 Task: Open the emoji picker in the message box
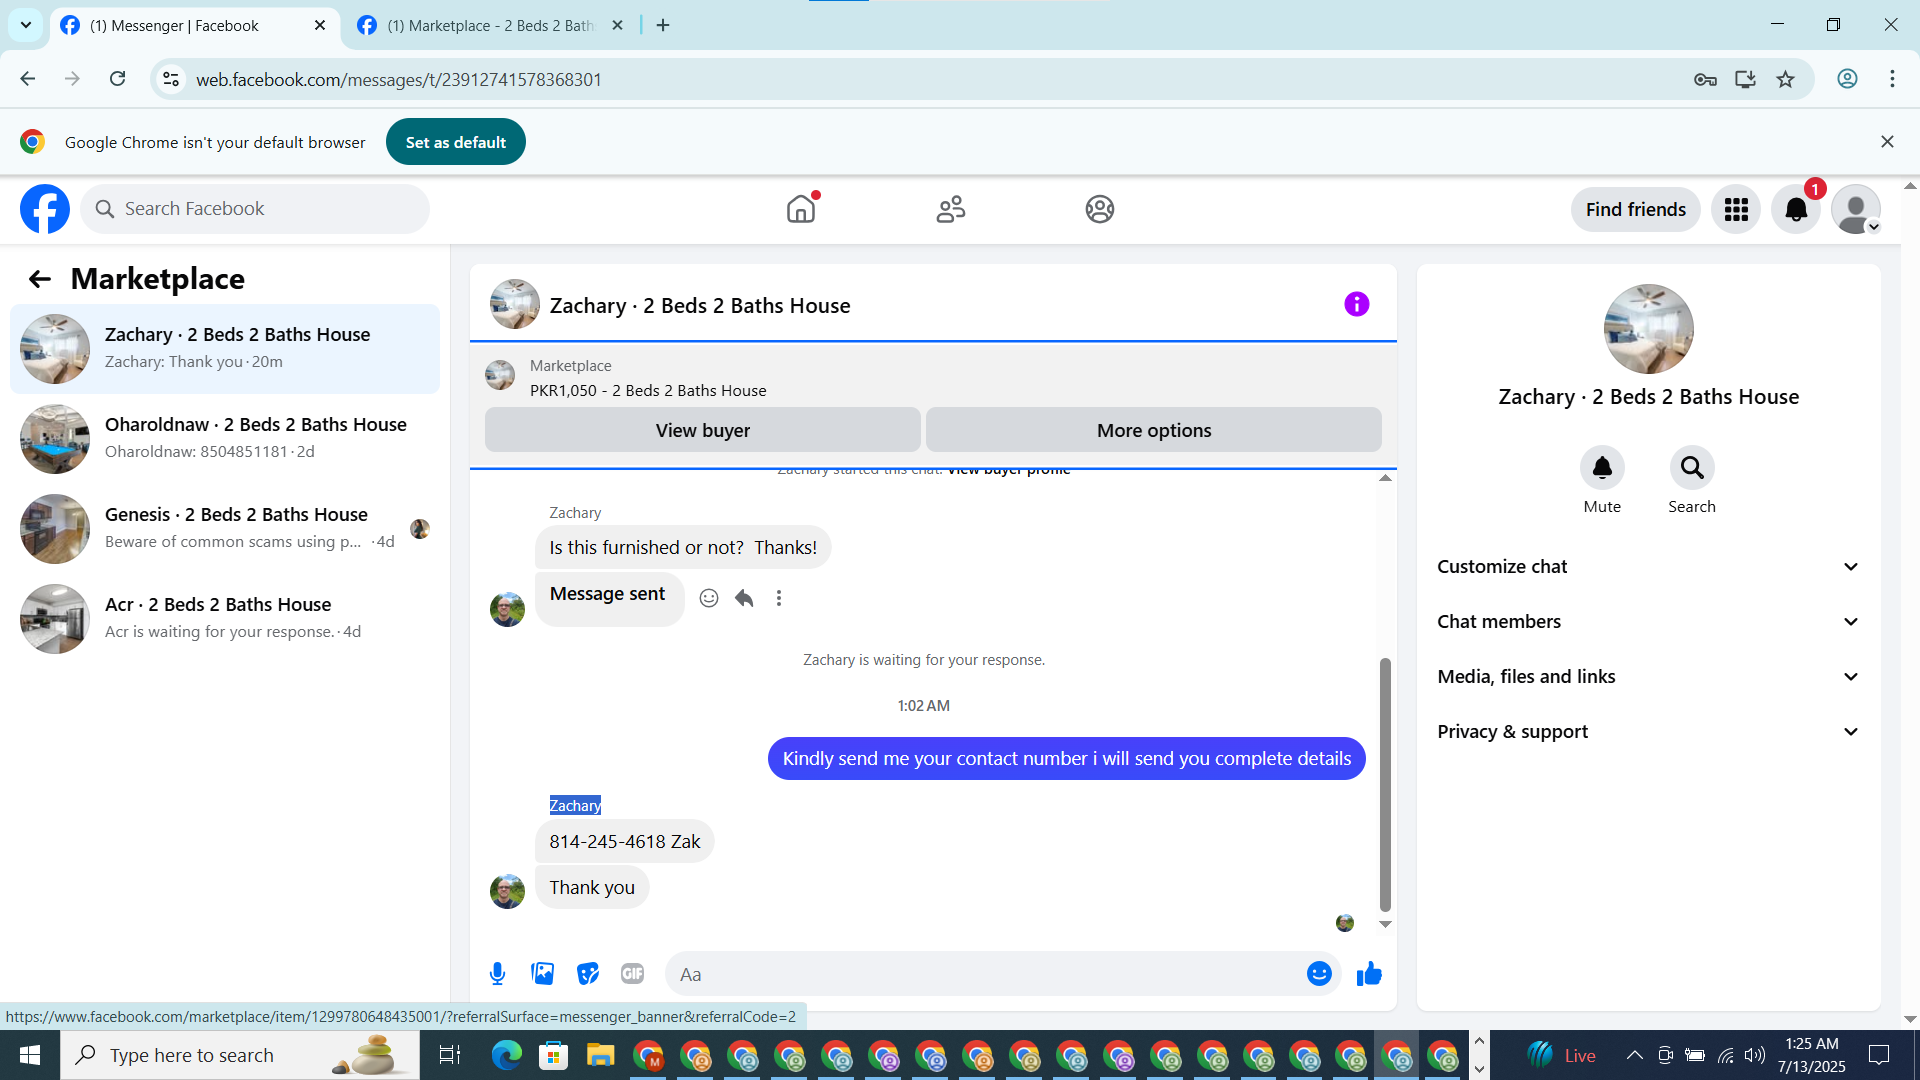coord(1319,974)
